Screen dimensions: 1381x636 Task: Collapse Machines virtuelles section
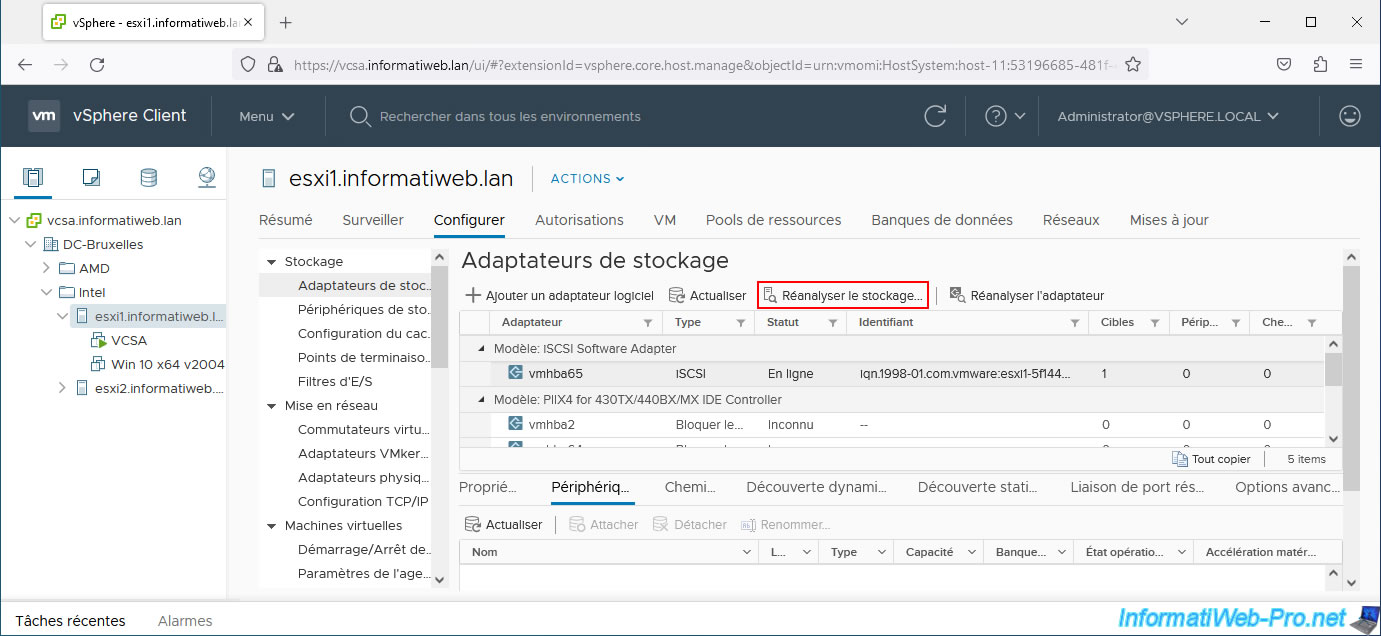(x=271, y=526)
